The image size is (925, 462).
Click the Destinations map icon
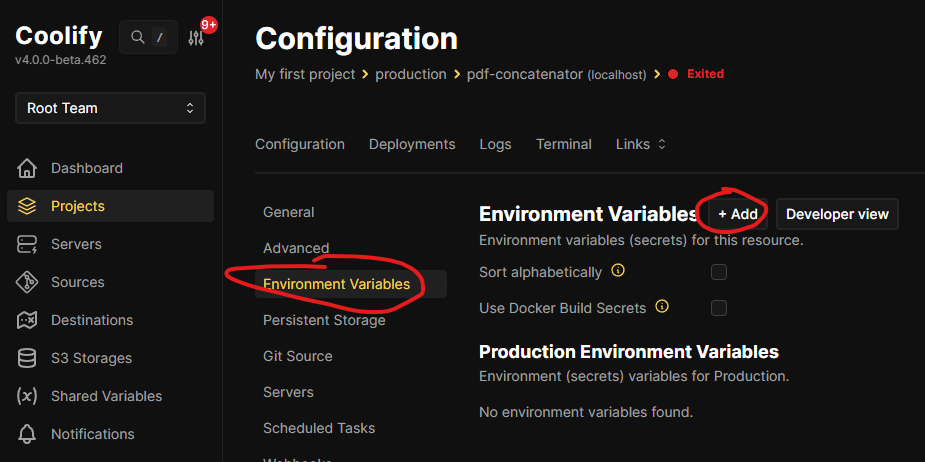tap(27, 320)
